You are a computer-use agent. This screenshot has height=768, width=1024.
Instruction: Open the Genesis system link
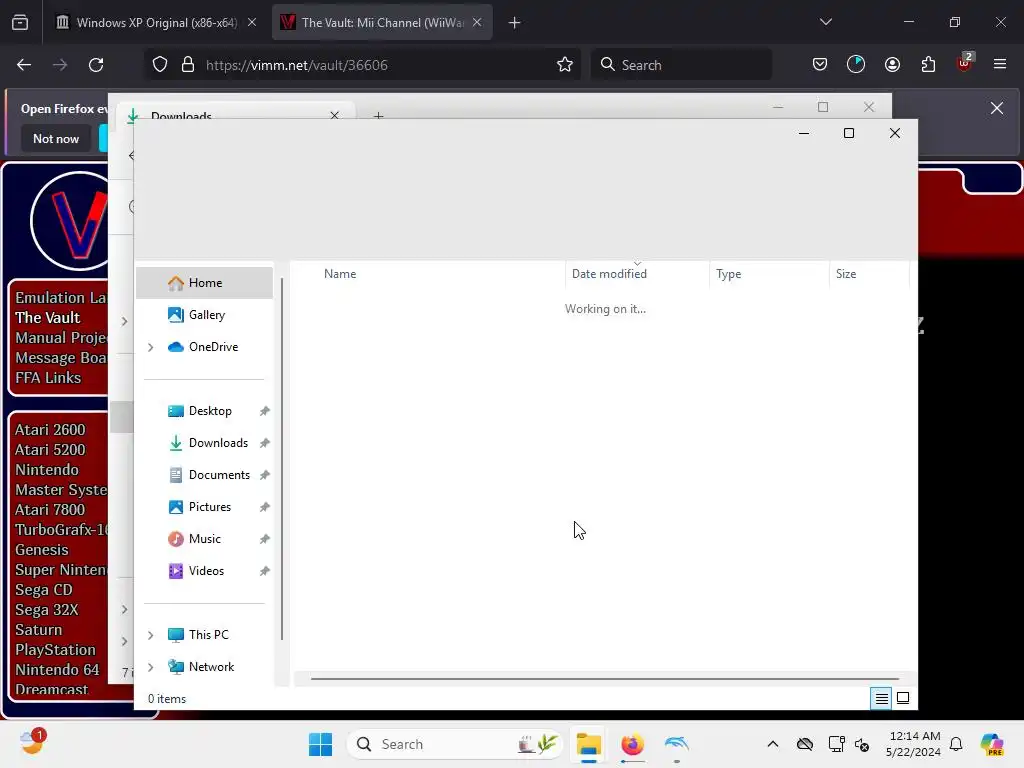[x=42, y=550]
